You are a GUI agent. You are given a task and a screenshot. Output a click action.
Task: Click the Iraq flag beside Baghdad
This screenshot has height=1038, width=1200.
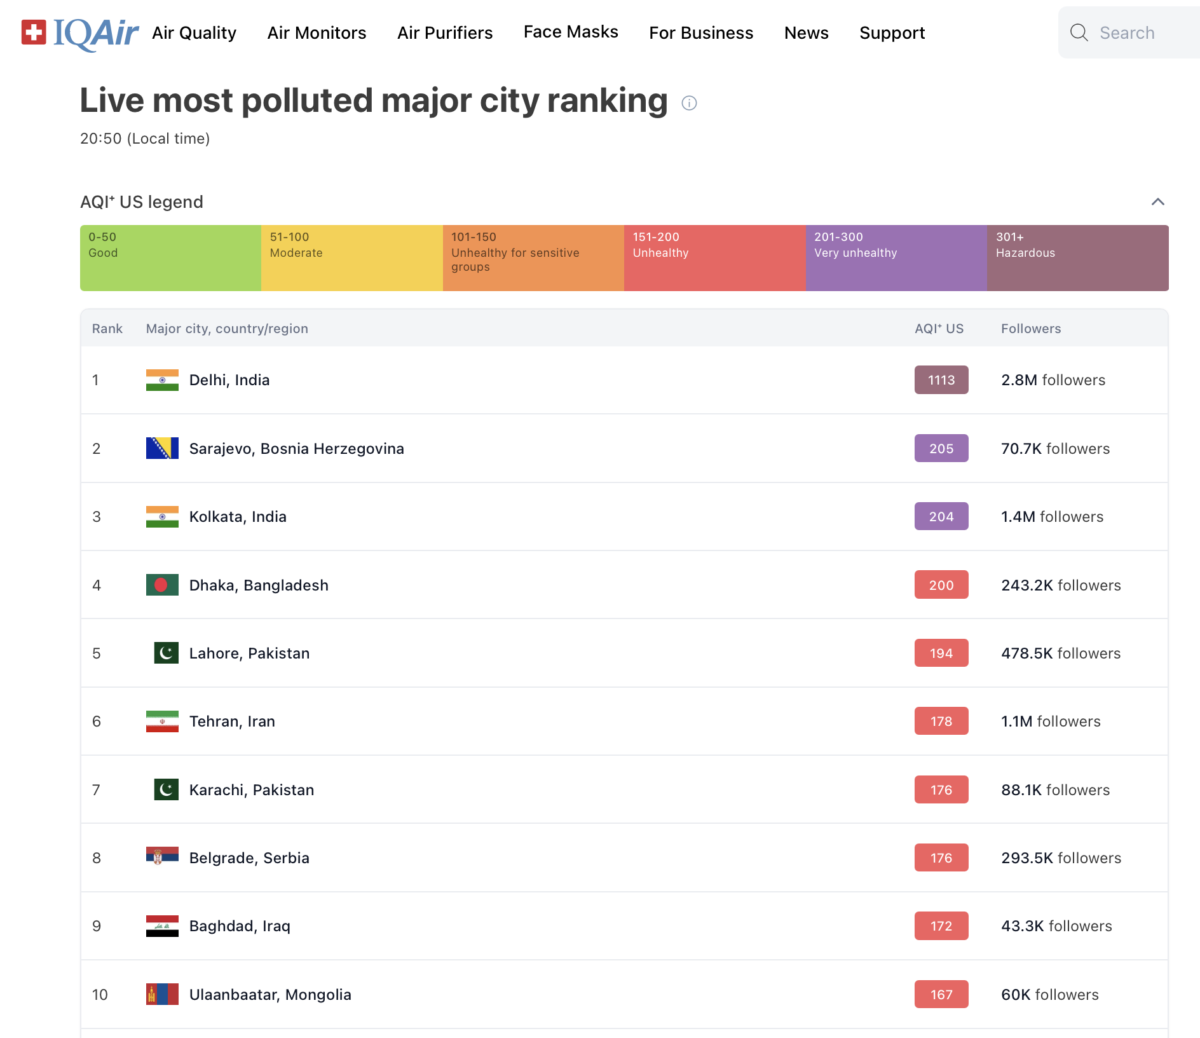click(x=162, y=926)
